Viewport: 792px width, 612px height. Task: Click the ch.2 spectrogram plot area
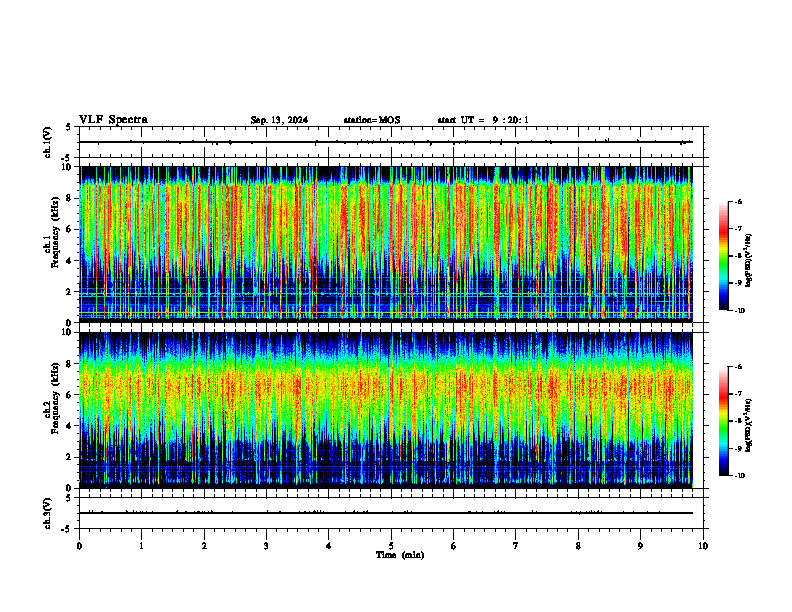pos(386,410)
